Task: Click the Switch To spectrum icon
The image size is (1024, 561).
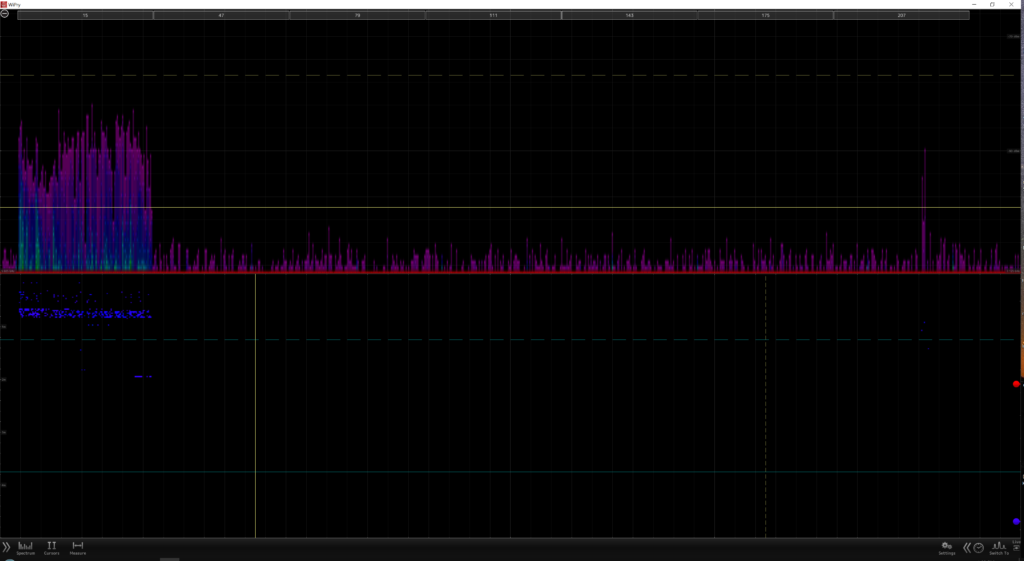Action: click(999, 548)
